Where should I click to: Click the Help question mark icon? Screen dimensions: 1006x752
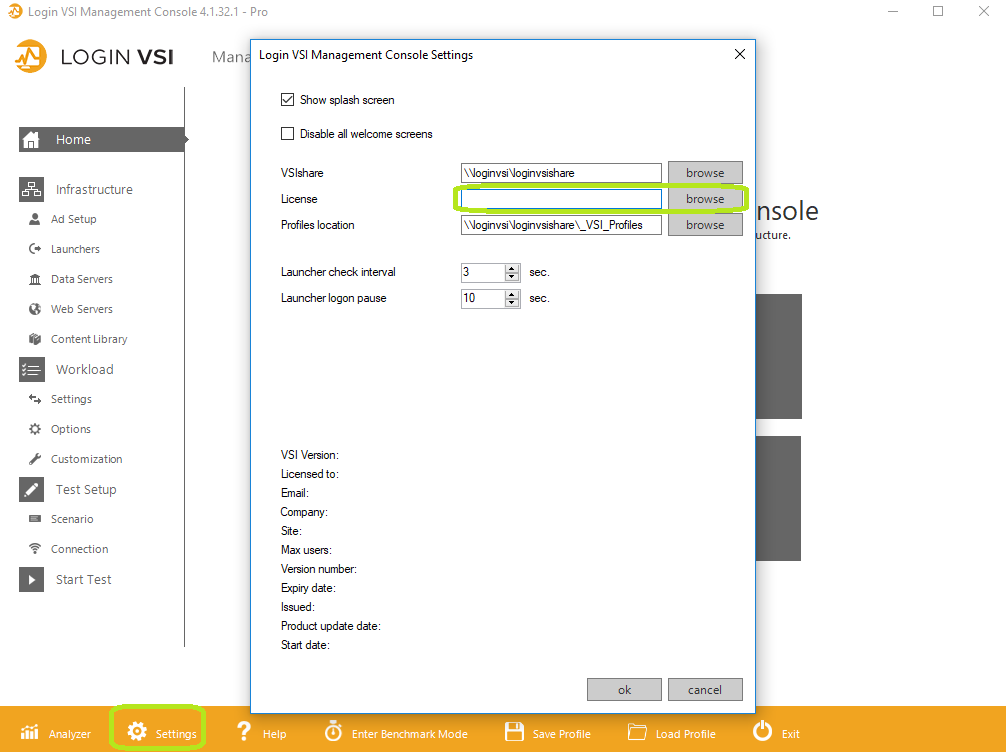click(x=244, y=731)
